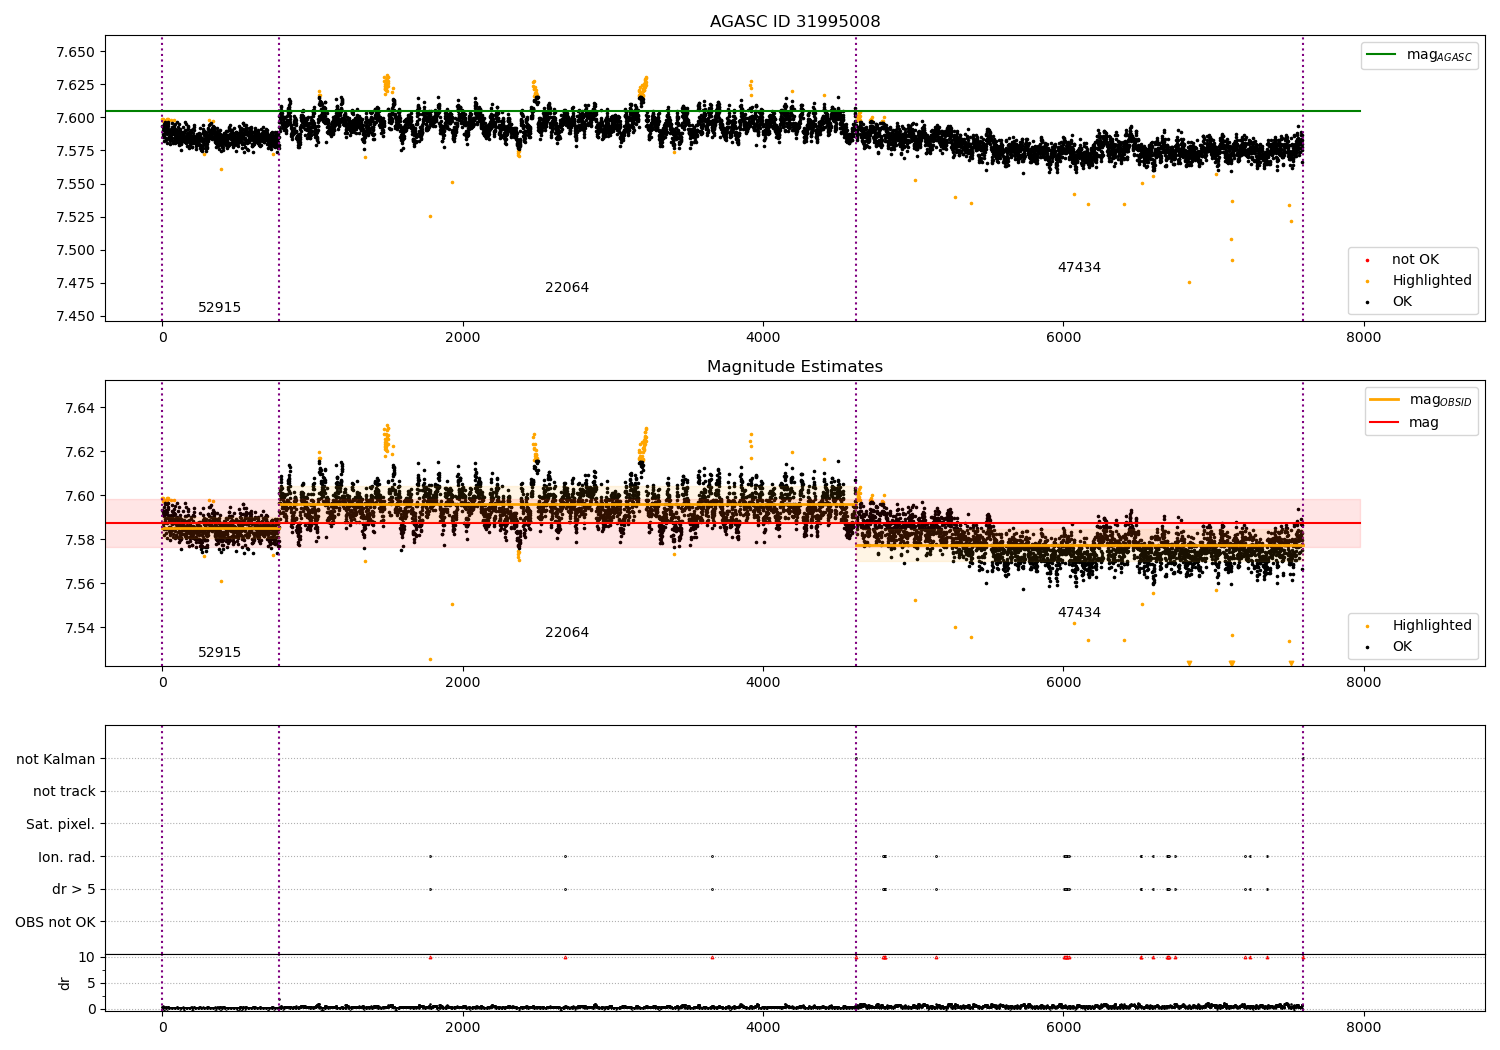Image resolution: width=1500 pixels, height=1050 pixels.
Task: Click the 'Magnitude Estimates' subplot title
Action: tap(795, 367)
